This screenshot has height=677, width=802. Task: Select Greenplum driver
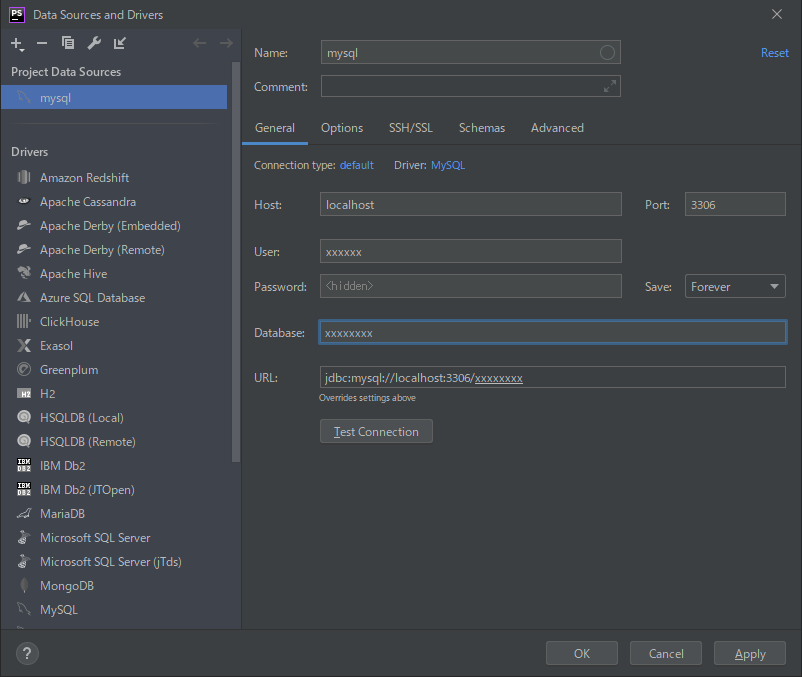click(114, 370)
